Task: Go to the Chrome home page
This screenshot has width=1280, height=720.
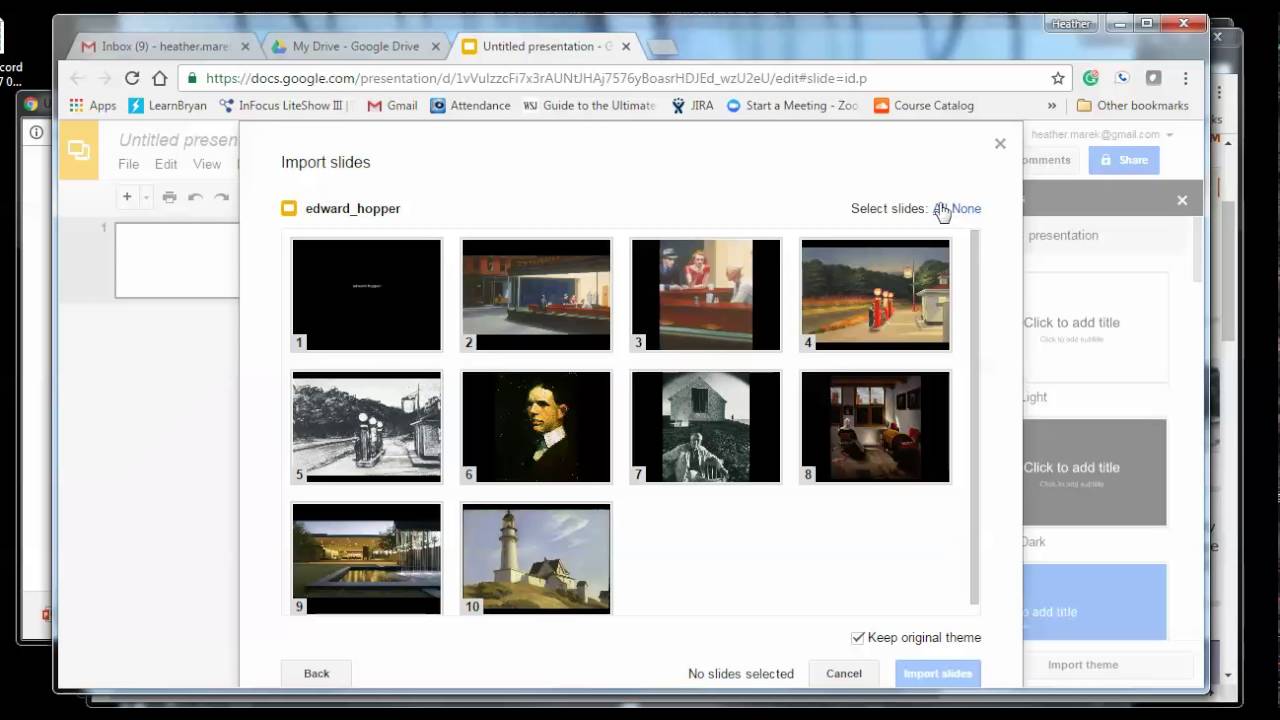Action: [159, 78]
